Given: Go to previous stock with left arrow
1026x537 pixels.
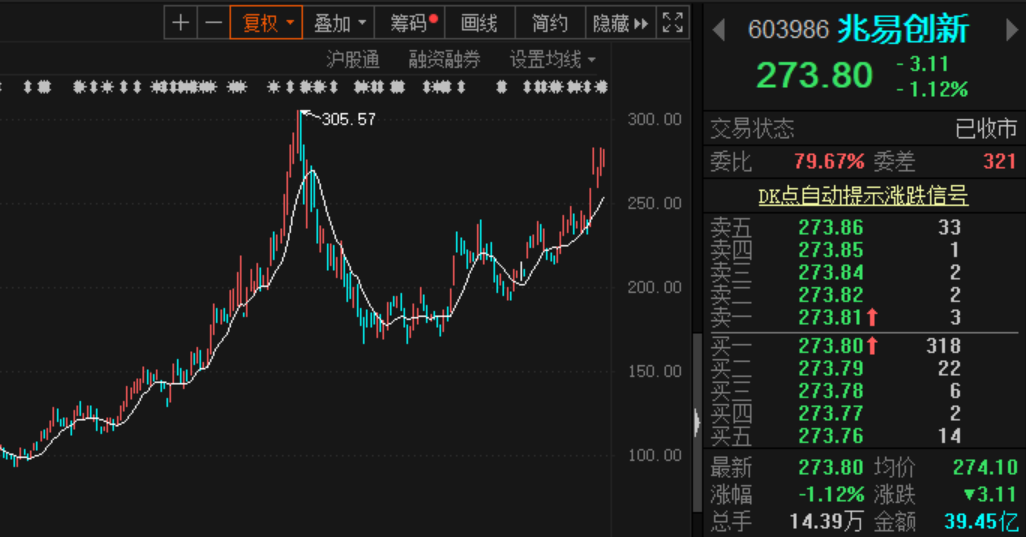Looking at the screenshot, I should click(718, 30).
